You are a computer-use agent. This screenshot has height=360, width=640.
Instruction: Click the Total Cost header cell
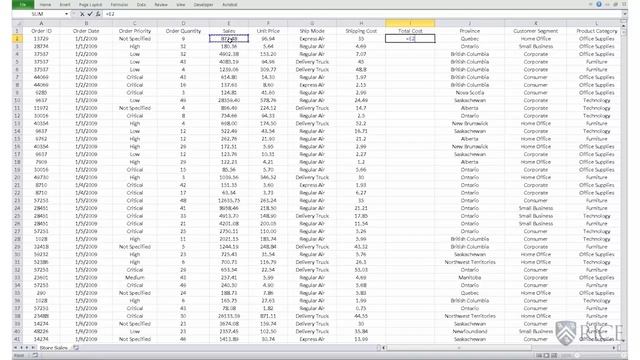coord(410,31)
